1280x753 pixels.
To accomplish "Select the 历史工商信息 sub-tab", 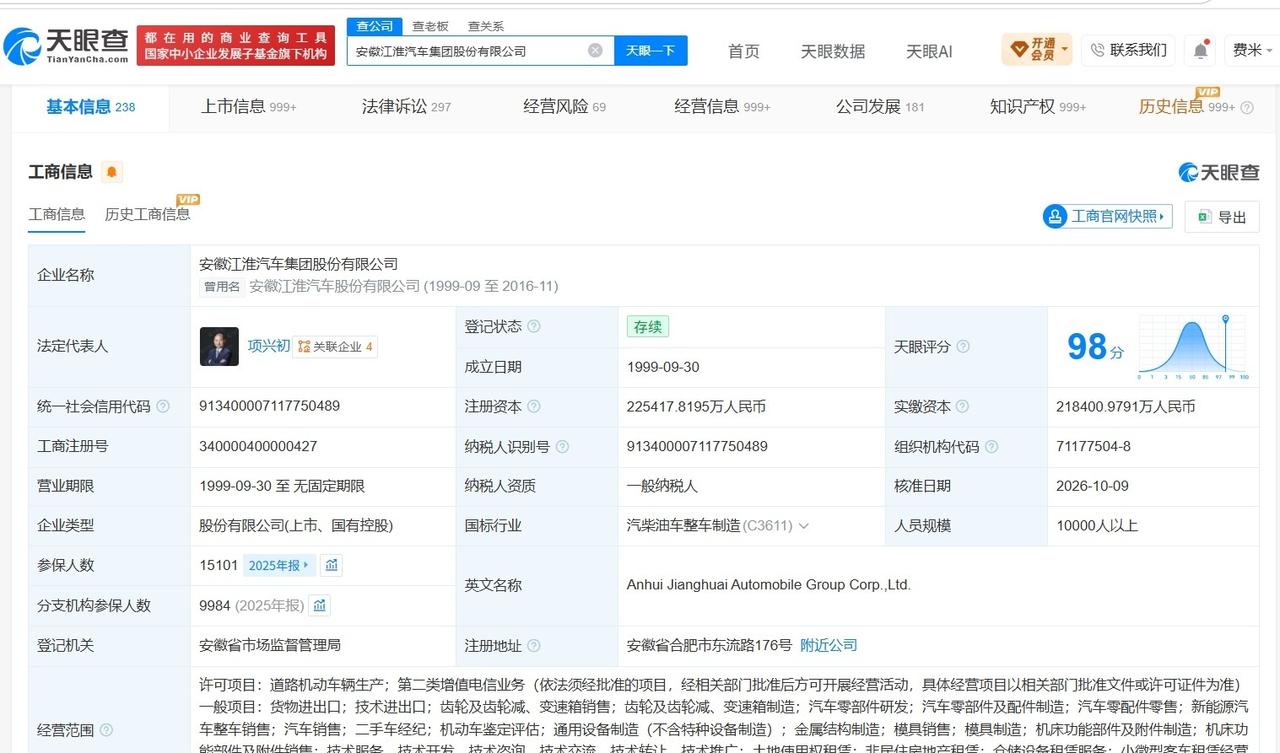I will [147, 214].
